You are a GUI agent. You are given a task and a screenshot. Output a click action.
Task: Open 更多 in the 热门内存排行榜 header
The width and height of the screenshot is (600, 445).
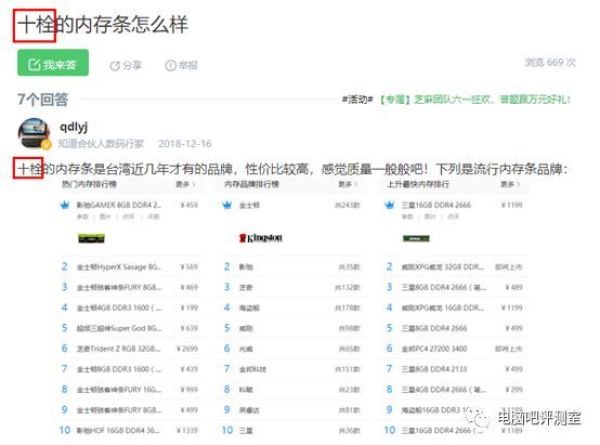[185, 184]
